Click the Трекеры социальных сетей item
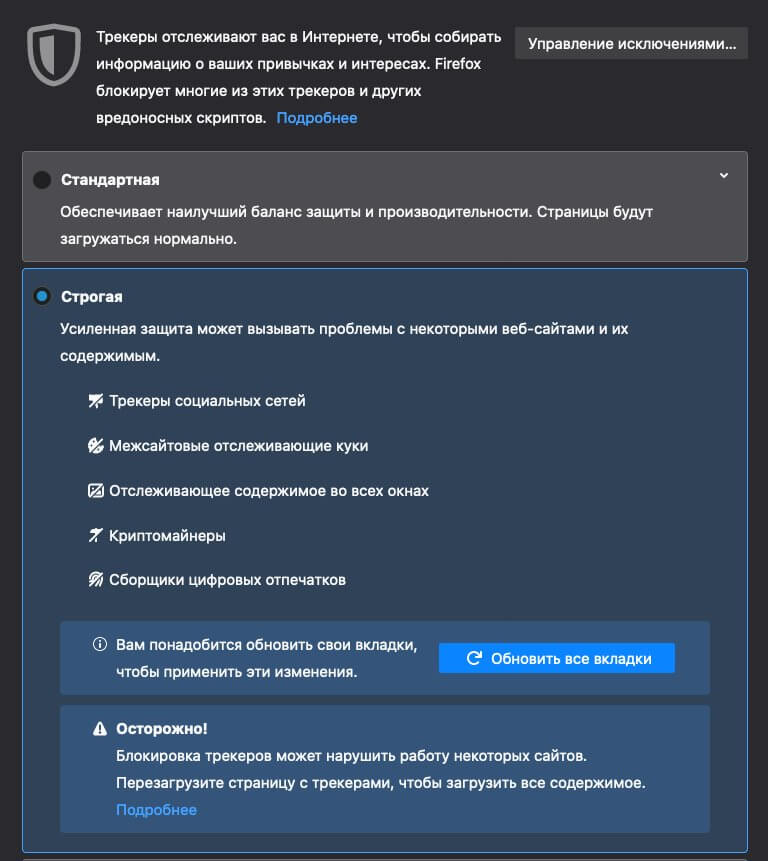 click(x=207, y=401)
